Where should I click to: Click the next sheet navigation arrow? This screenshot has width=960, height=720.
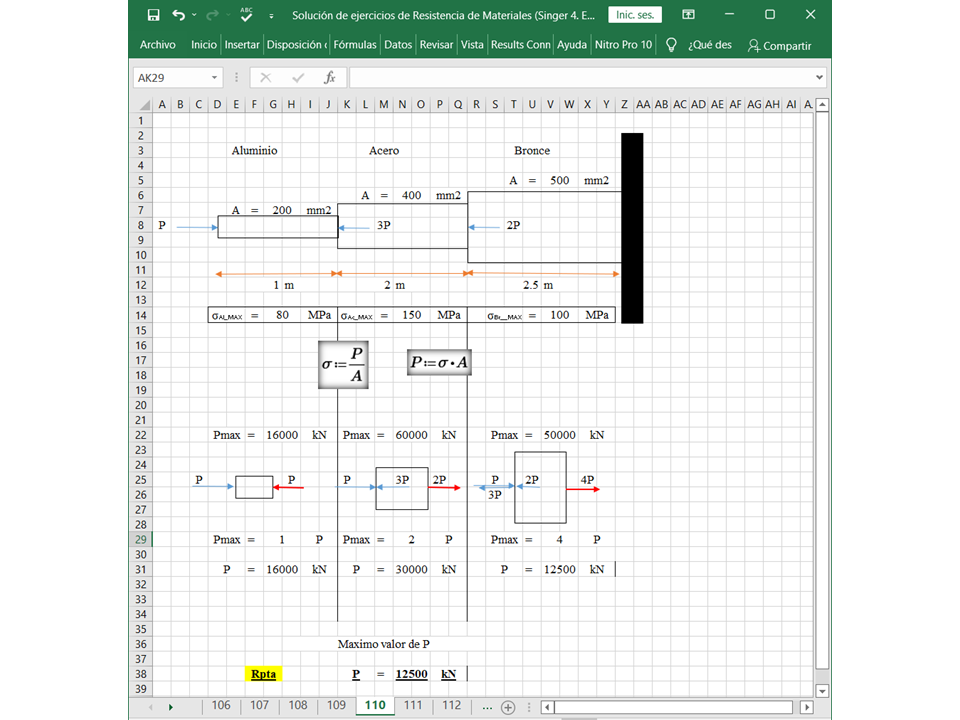click(171, 707)
